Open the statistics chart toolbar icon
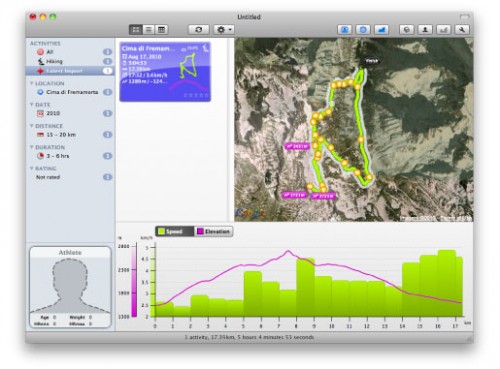The width and height of the screenshot is (500, 369). (444, 30)
